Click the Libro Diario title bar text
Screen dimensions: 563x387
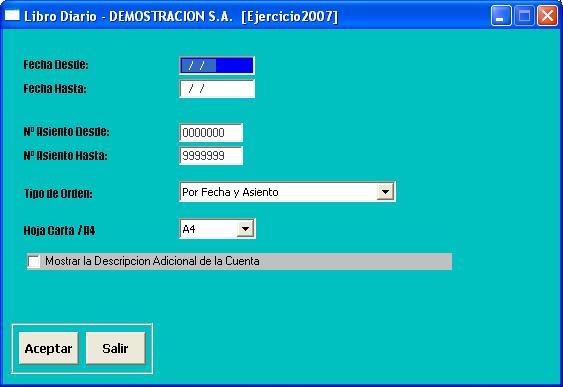click(181, 17)
